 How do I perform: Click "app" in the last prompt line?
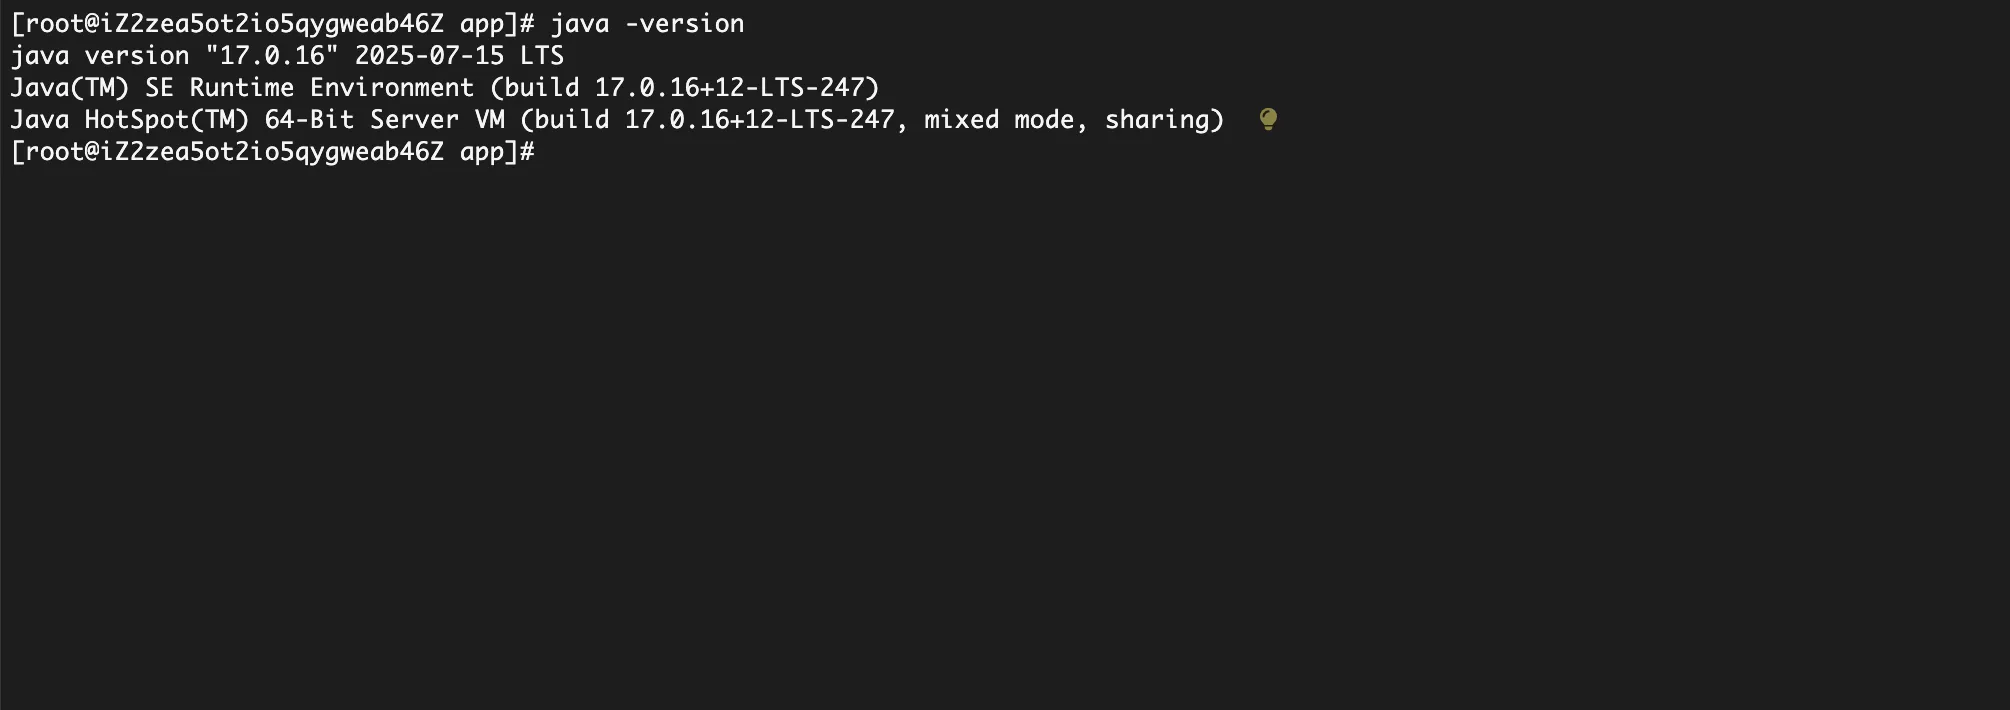click(482, 151)
